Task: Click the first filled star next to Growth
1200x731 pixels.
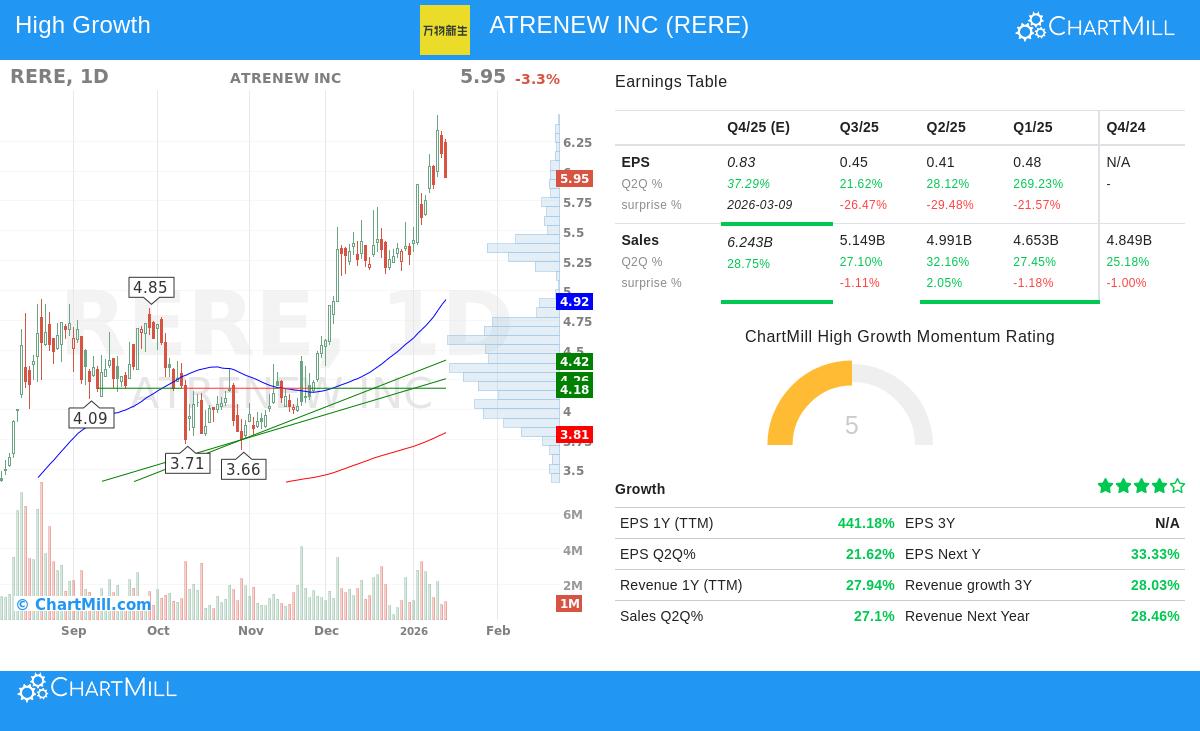Action: 1106,485
